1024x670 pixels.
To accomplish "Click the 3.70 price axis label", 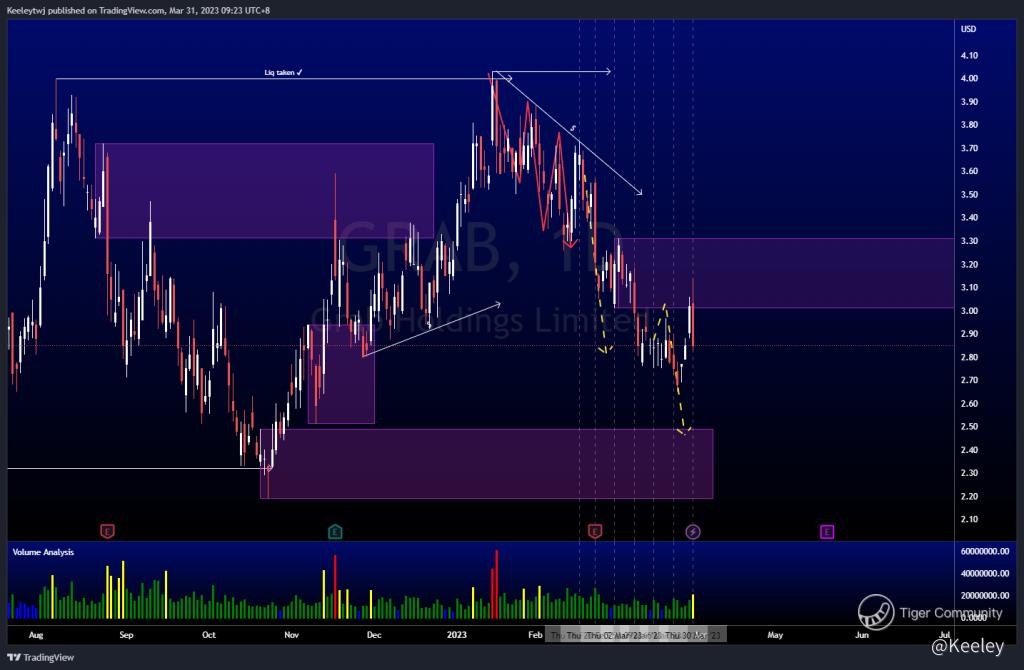I will click(x=969, y=148).
